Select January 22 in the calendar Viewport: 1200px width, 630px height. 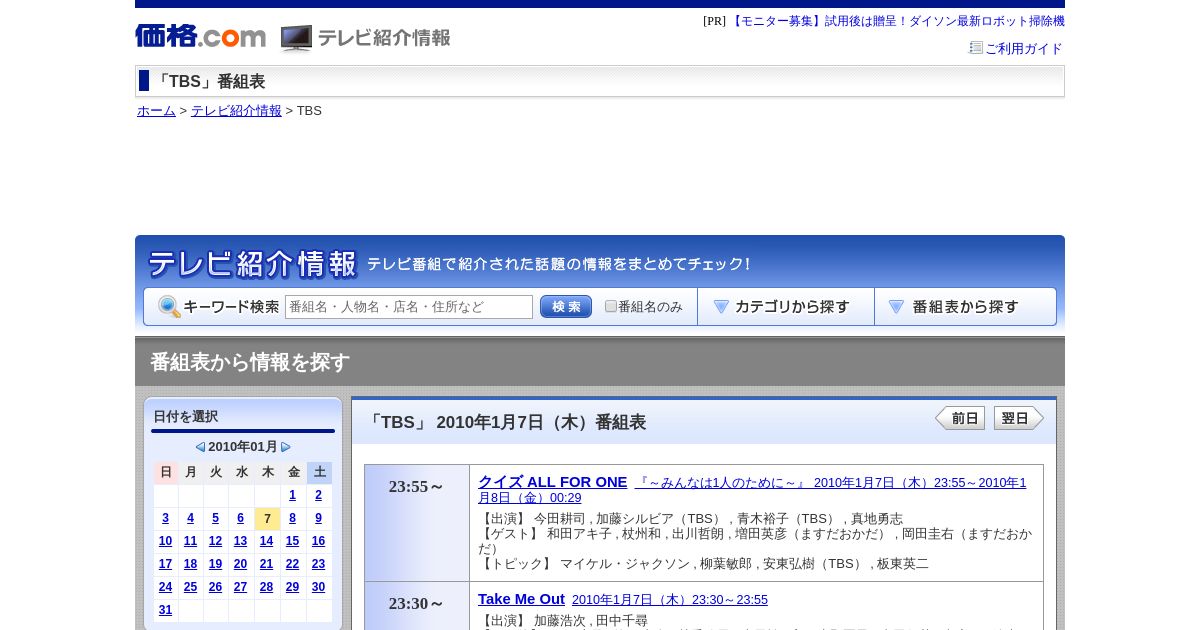coord(292,564)
